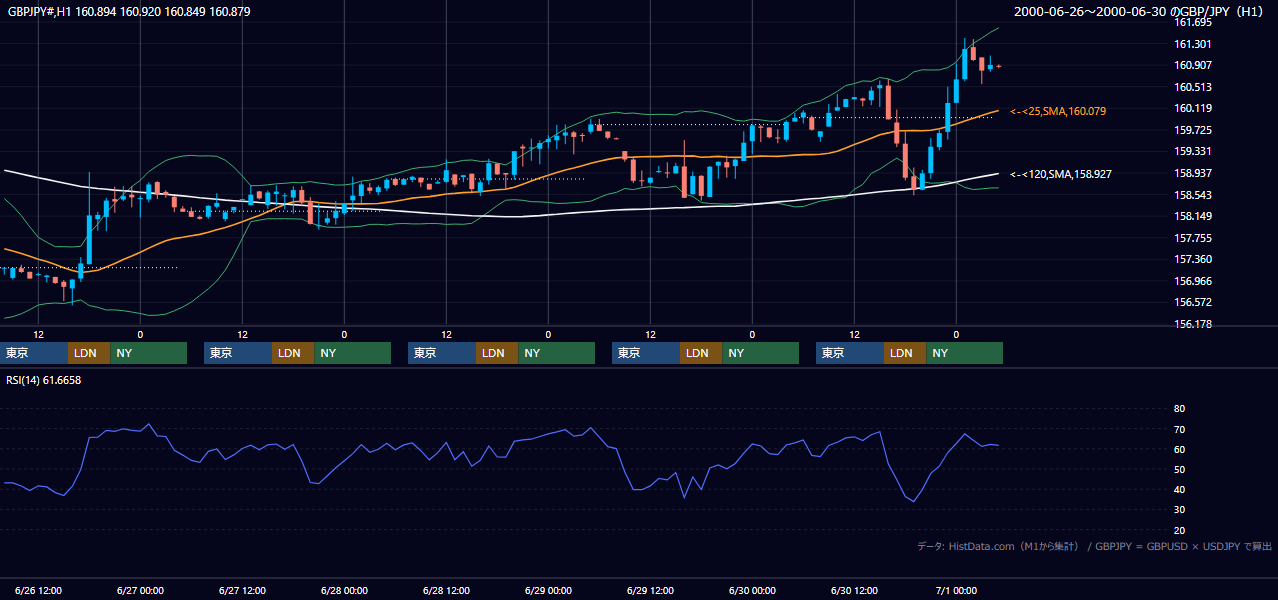Click the RSI 20 level label
Screen dimensions: 1278x600
coord(1179,530)
